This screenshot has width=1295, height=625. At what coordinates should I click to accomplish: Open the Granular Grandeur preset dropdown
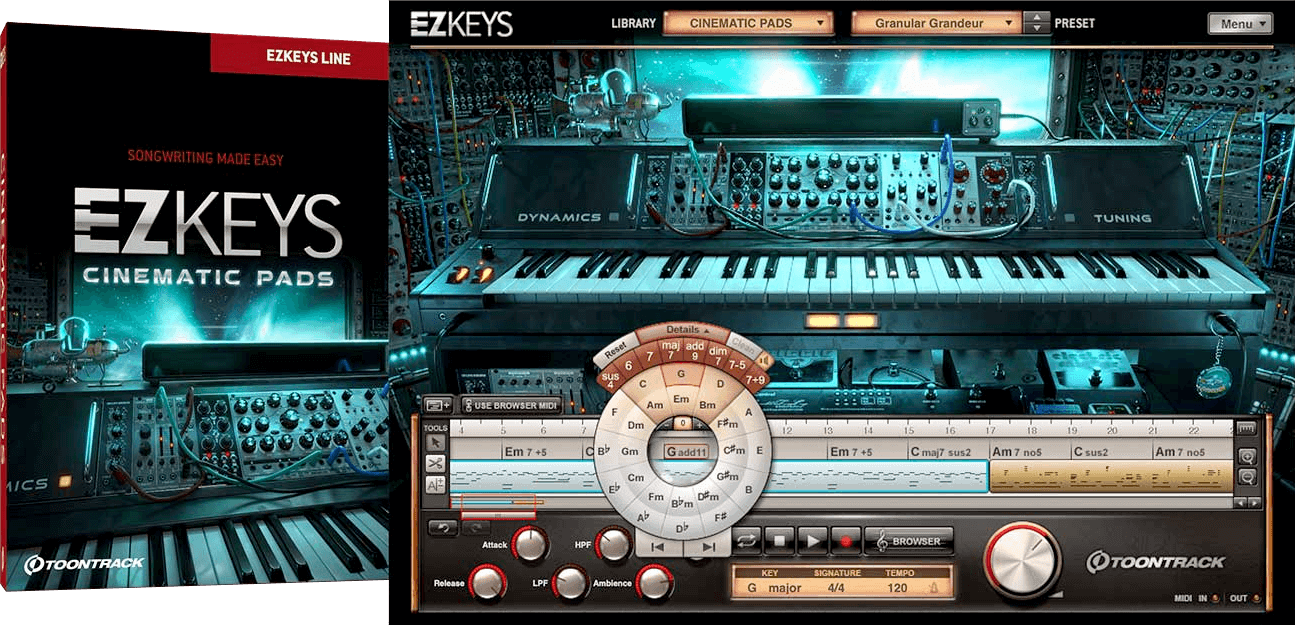click(937, 22)
